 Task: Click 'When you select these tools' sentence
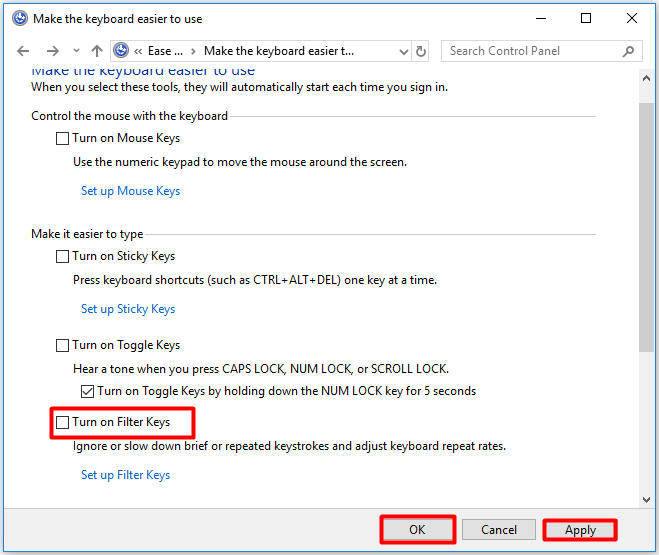pyautogui.click(x=240, y=87)
